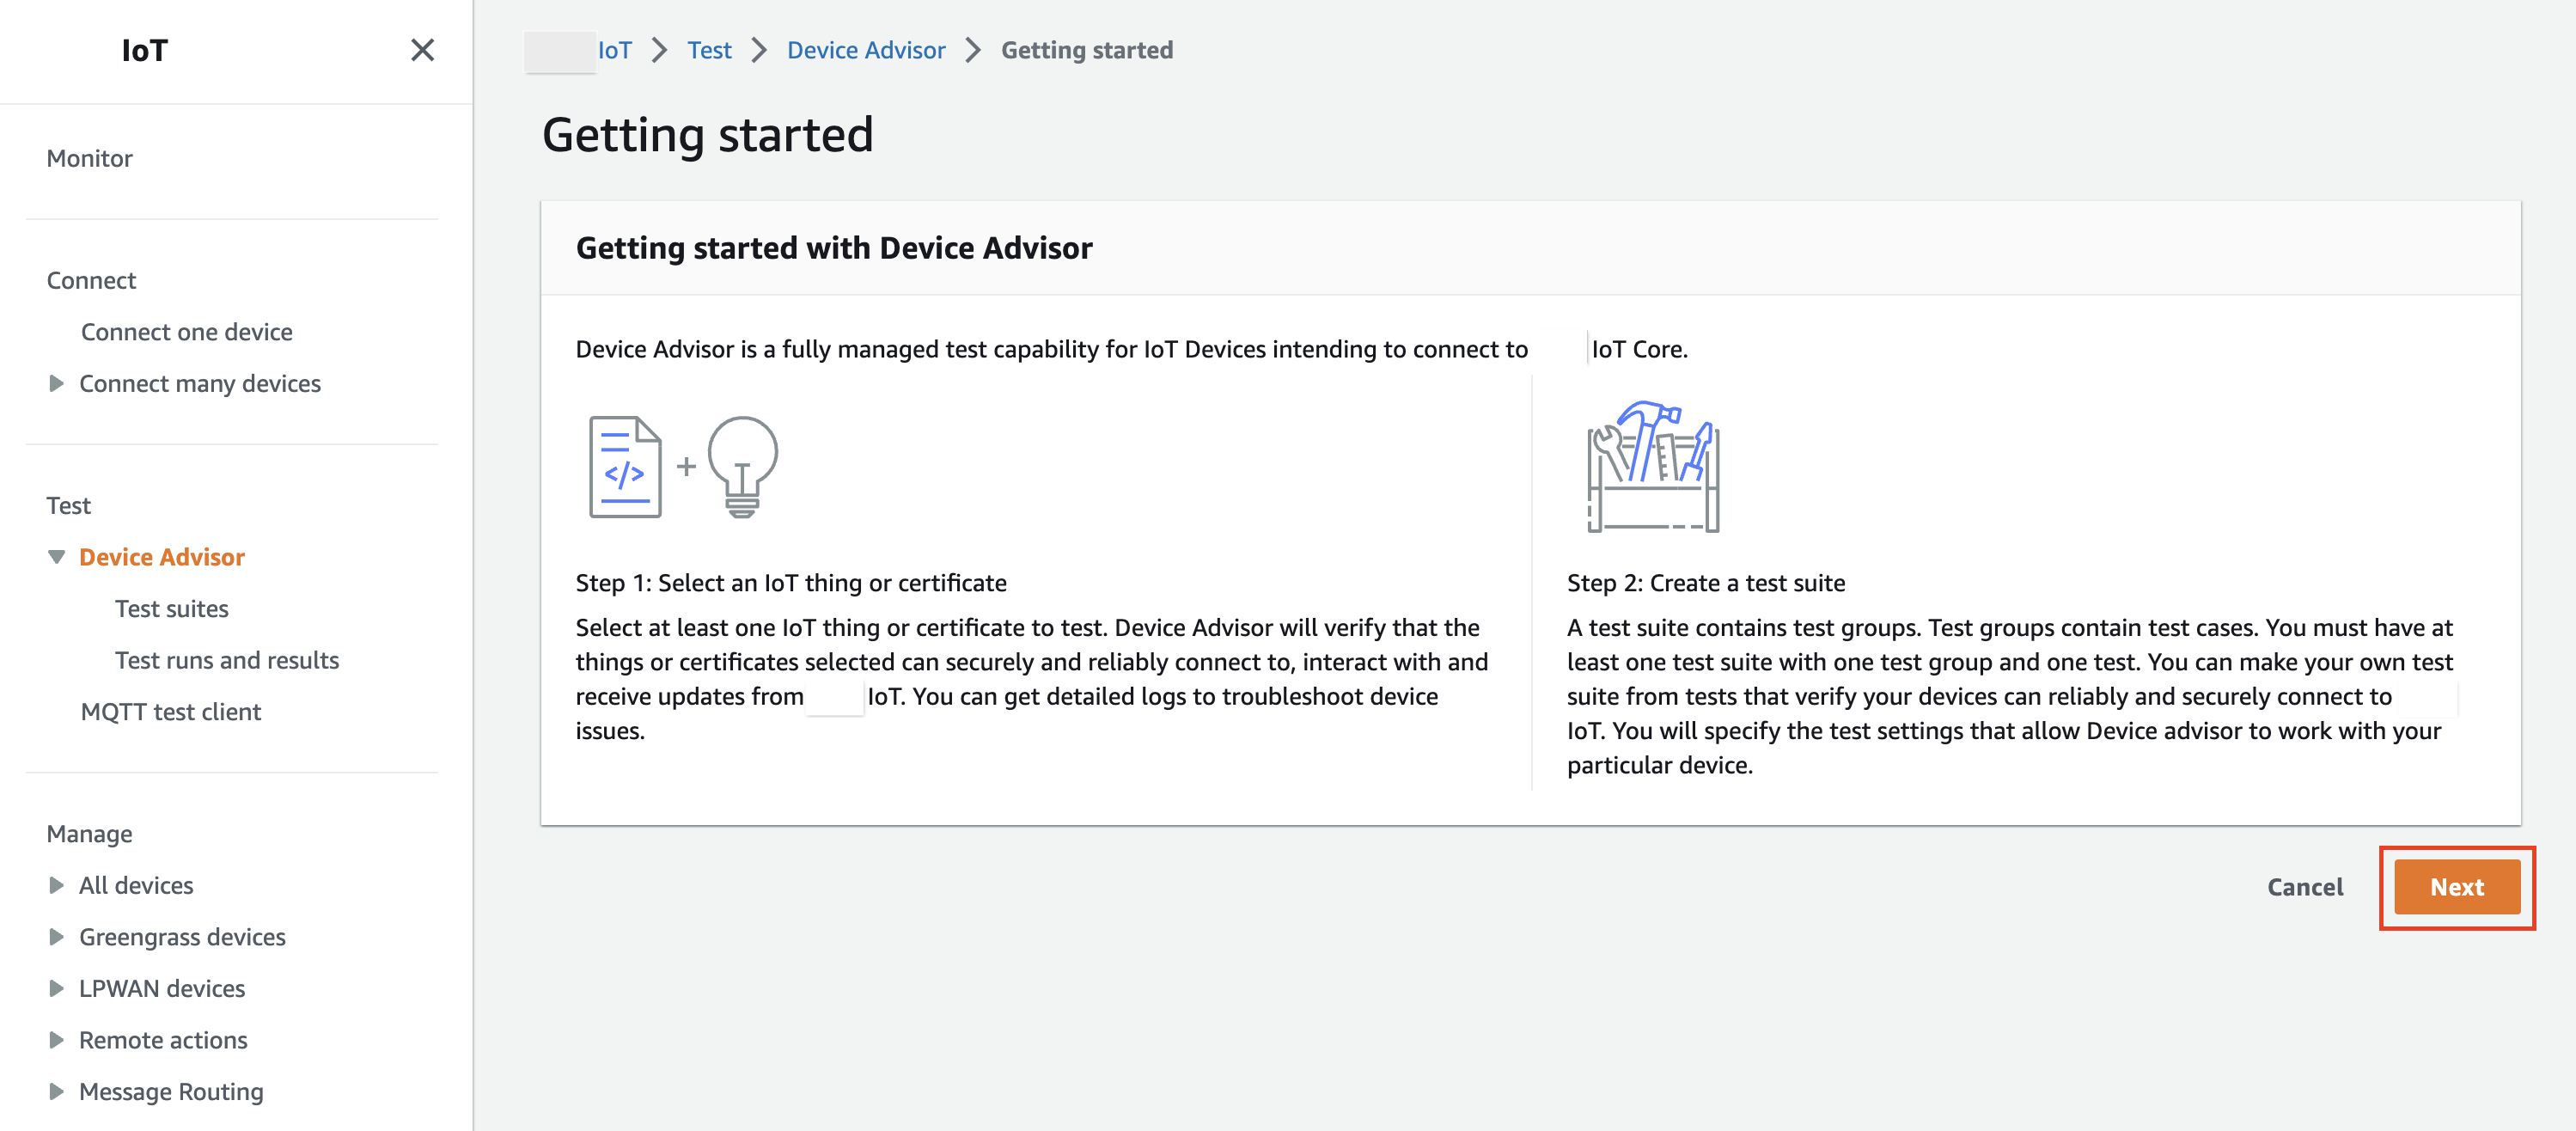
Task: Expand Message Routing section
Action: tap(56, 1091)
